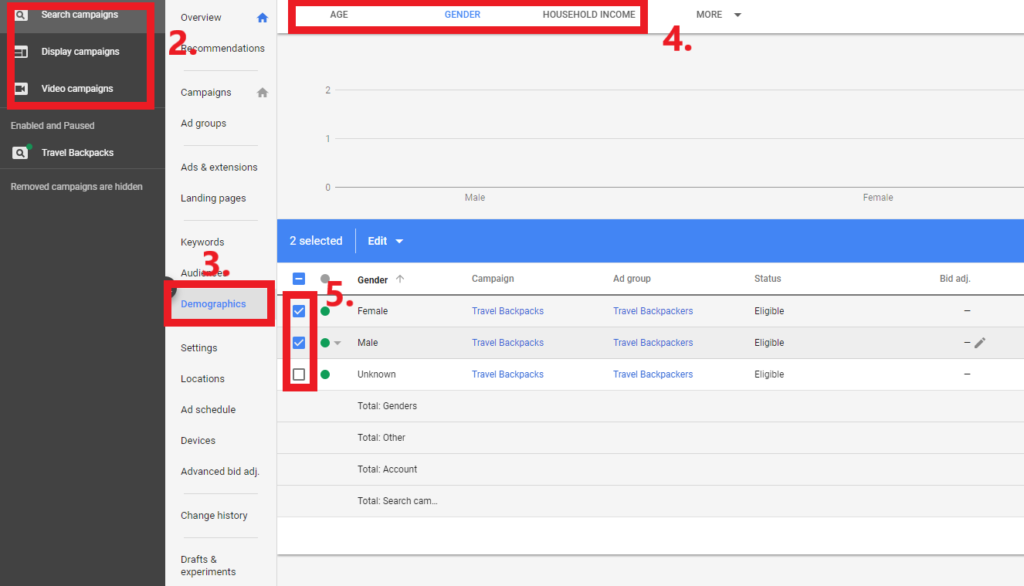
Task: Switch to the HOUSEHOLD INCOME tab
Action: point(588,14)
